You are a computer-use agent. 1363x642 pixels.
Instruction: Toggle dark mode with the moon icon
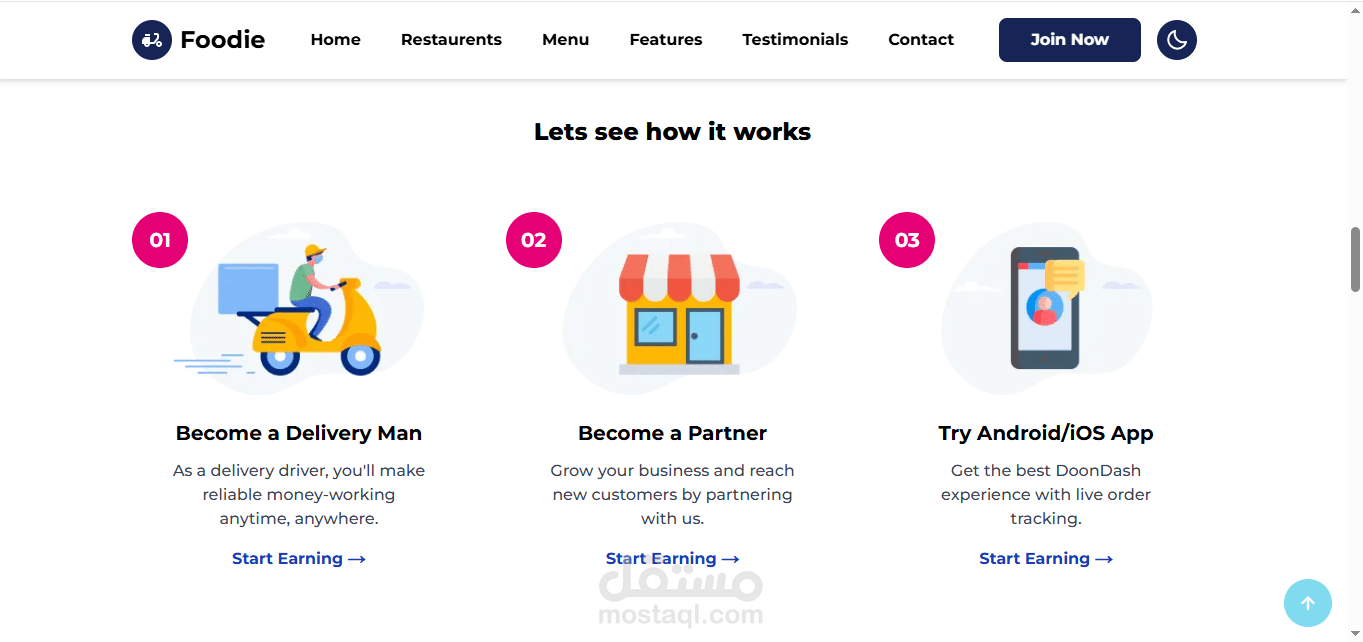(x=1176, y=40)
